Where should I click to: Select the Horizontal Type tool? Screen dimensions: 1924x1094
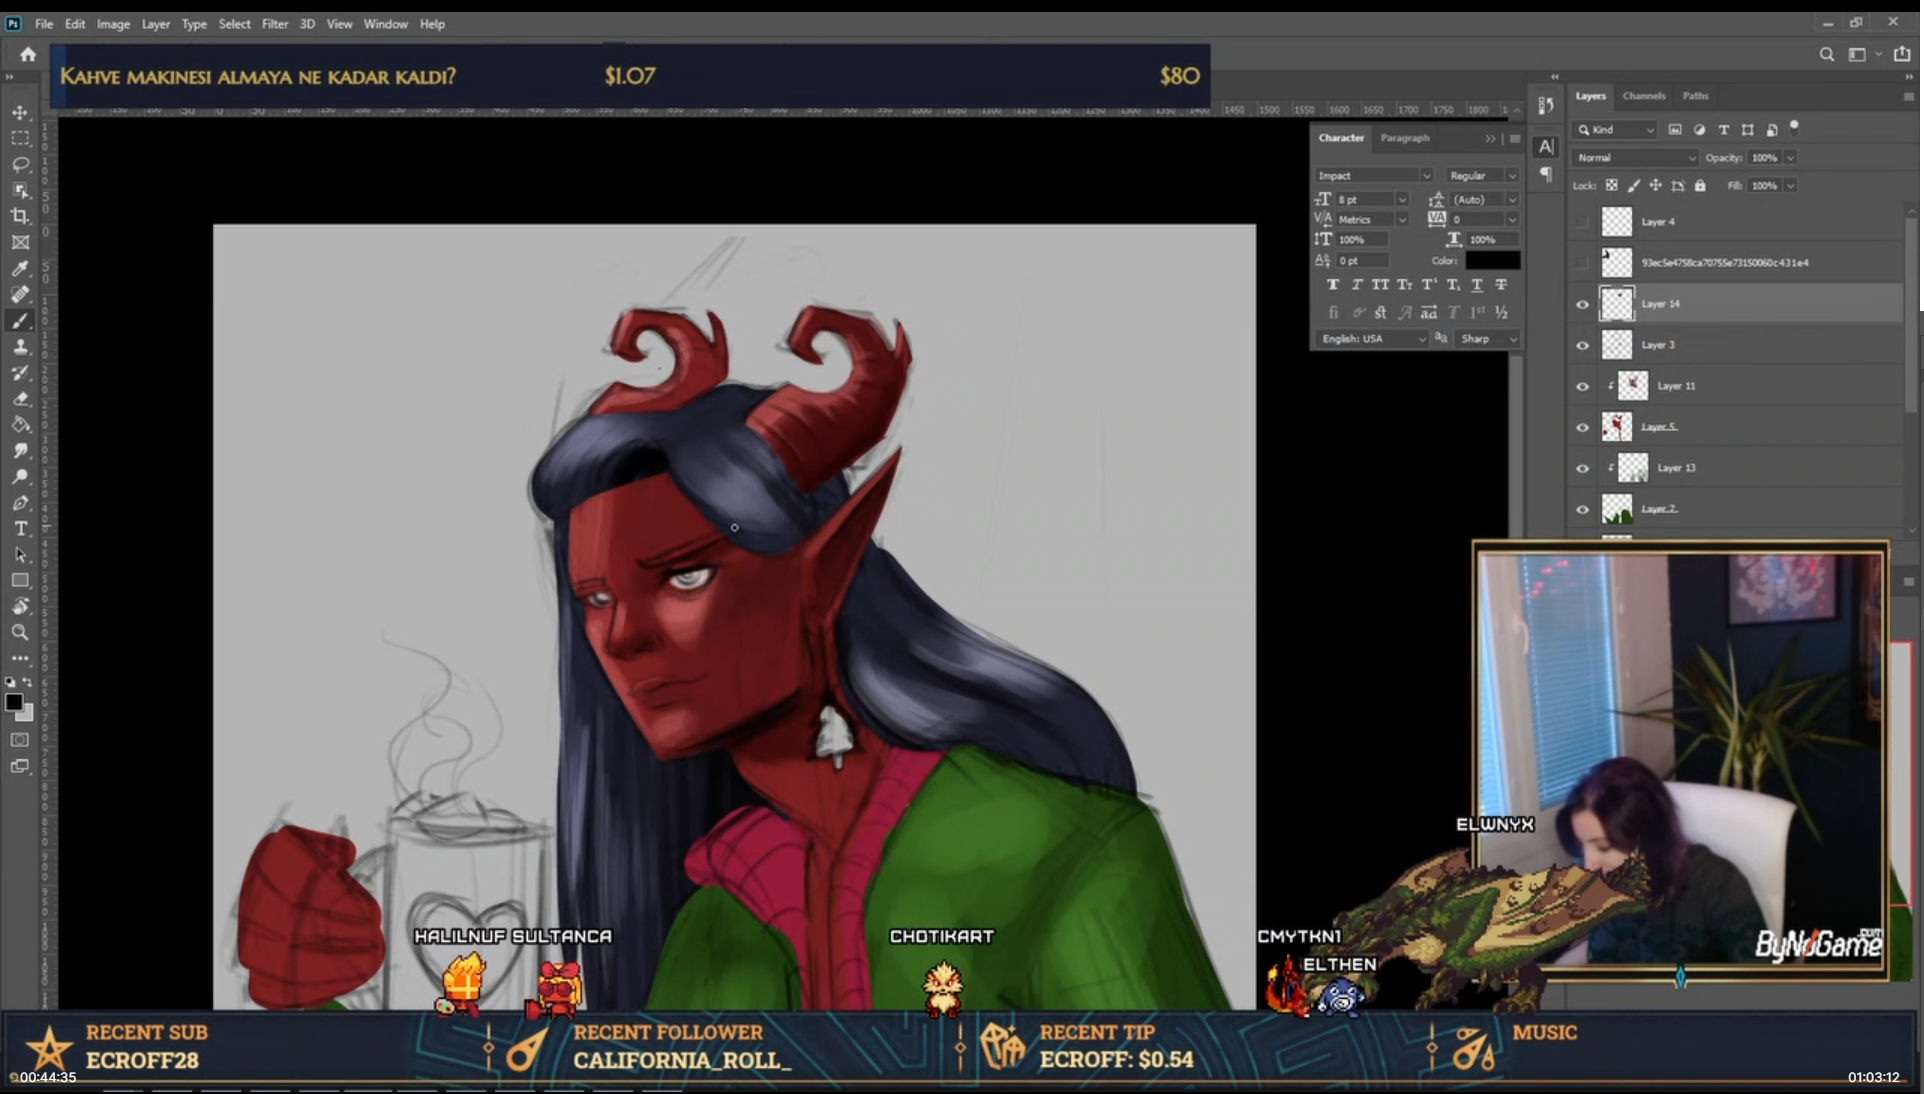(20, 528)
